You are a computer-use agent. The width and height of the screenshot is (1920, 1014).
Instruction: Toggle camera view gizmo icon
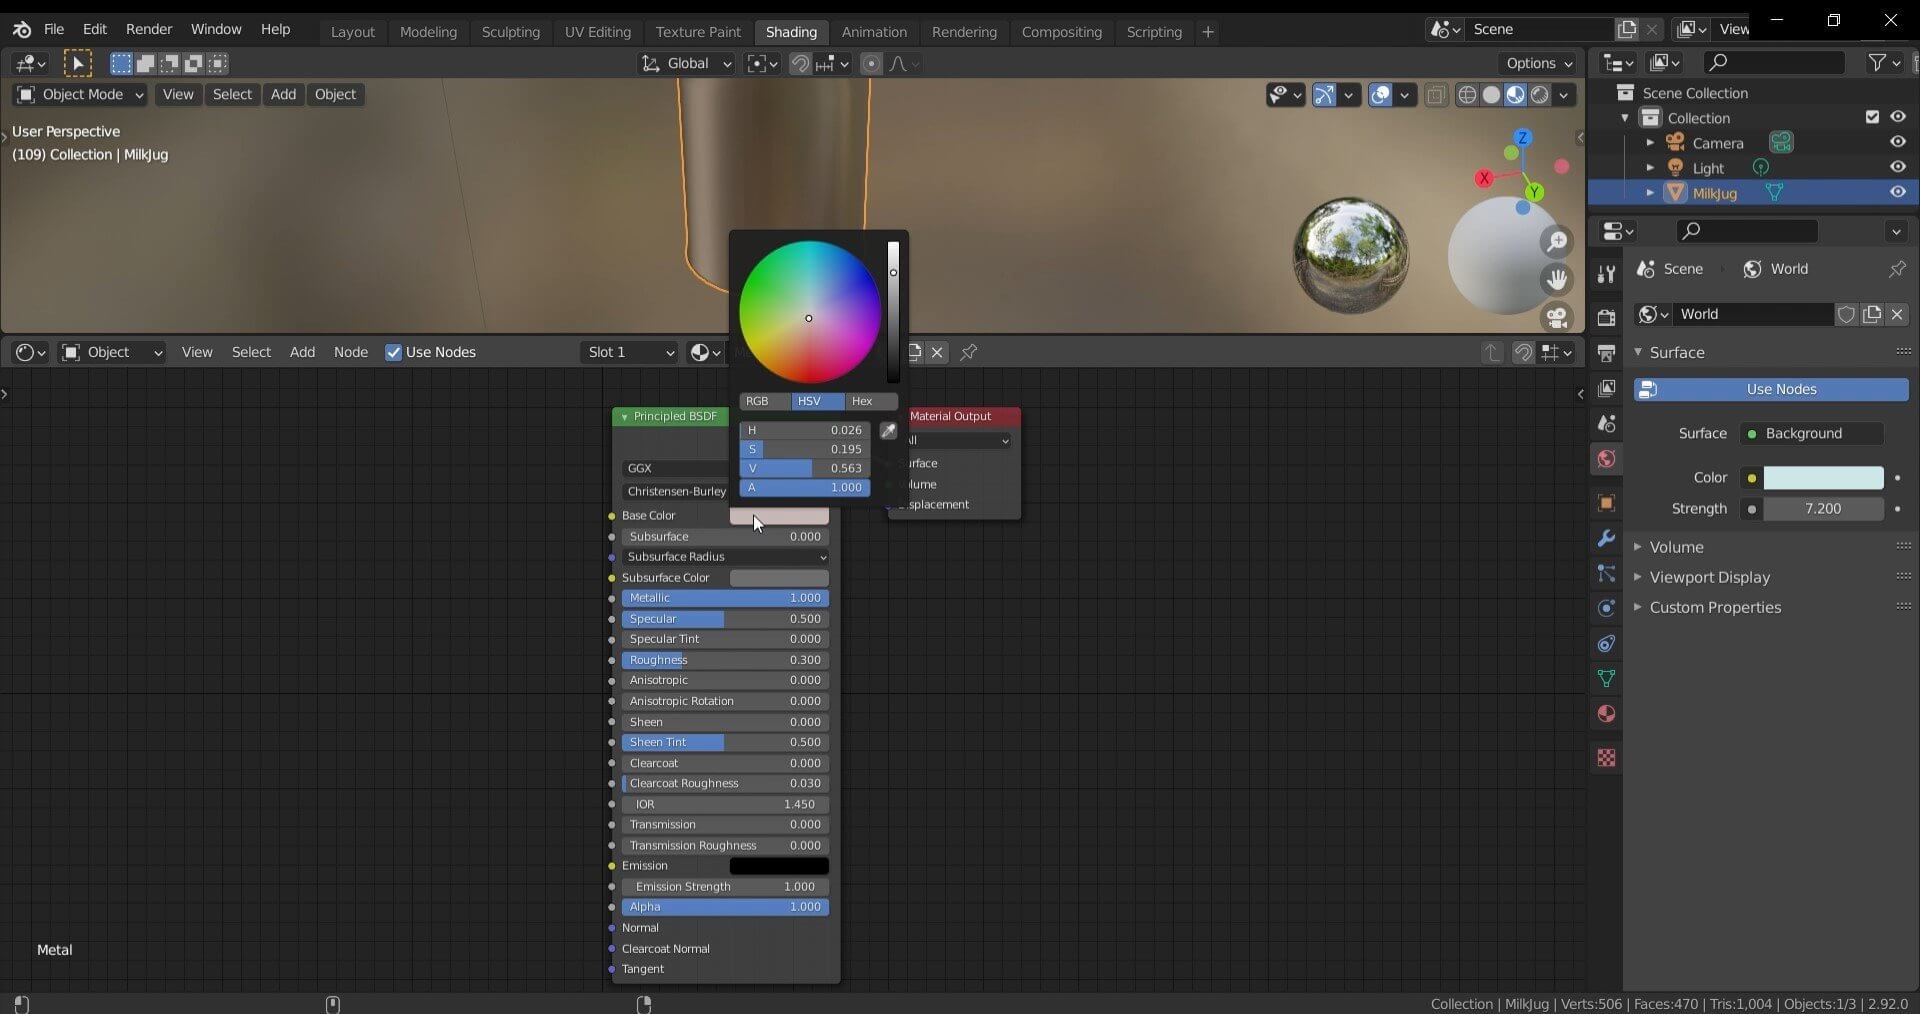(x=1556, y=317)
